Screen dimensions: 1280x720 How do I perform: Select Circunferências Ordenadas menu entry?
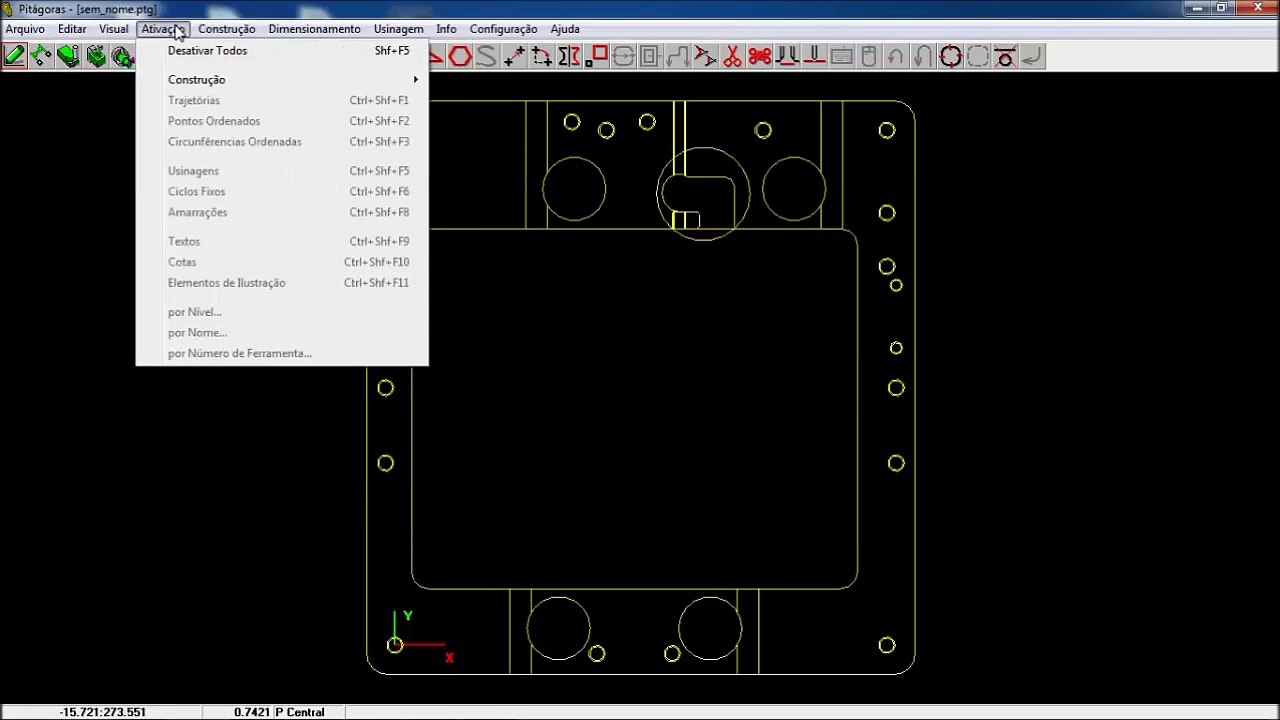point(282,142)
